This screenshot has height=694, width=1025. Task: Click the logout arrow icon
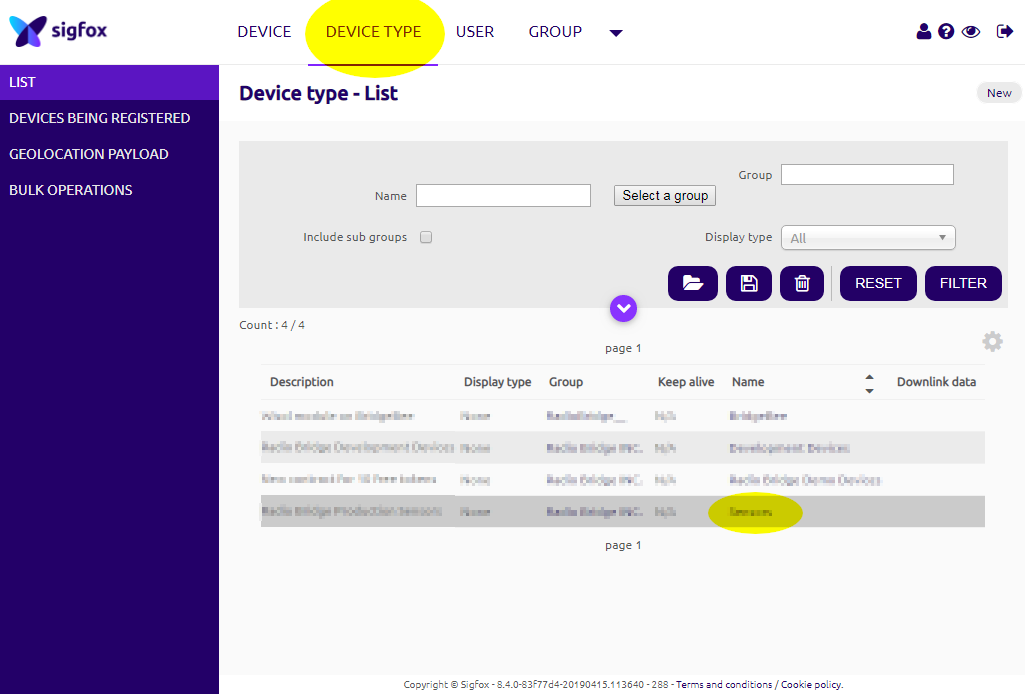[1004, 31]
